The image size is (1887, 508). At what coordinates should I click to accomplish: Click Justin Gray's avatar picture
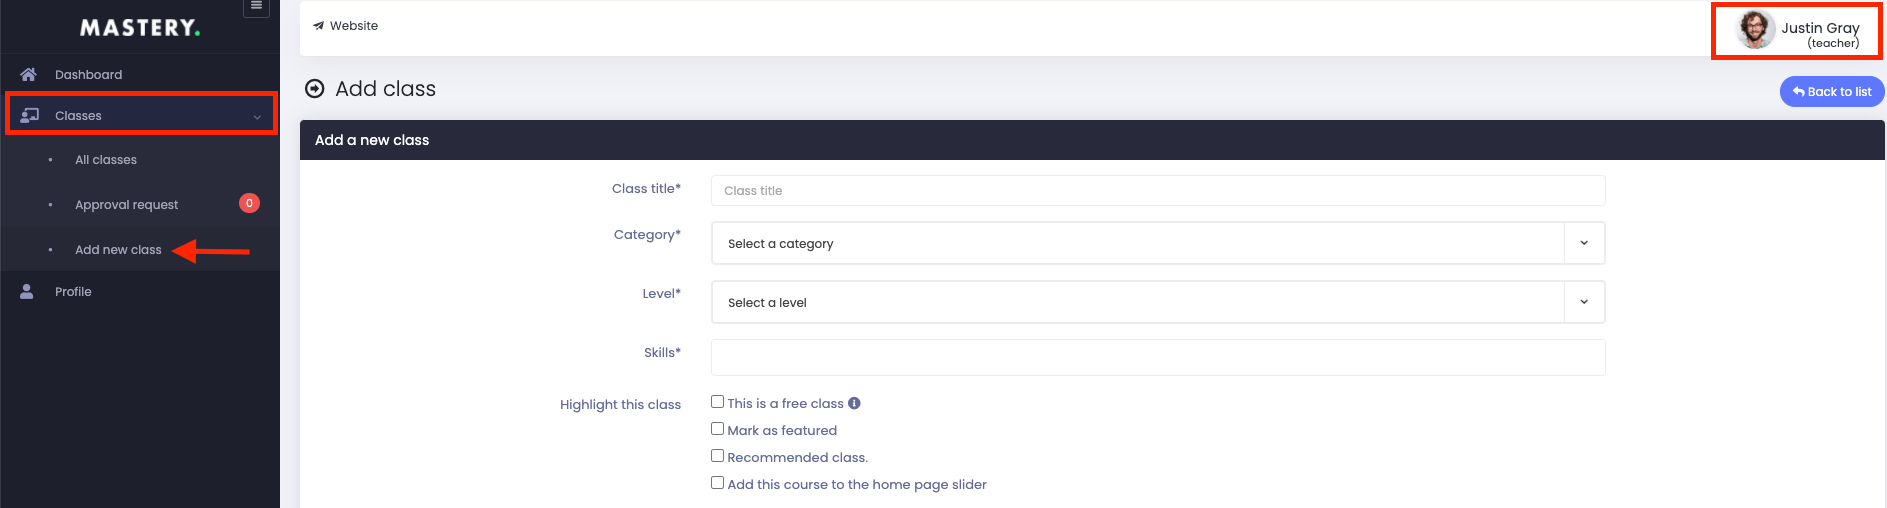point(1755,29)
